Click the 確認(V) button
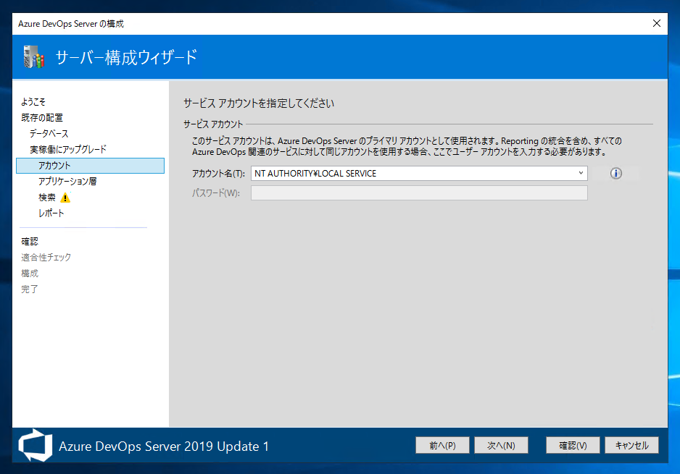 coord(573,445)
